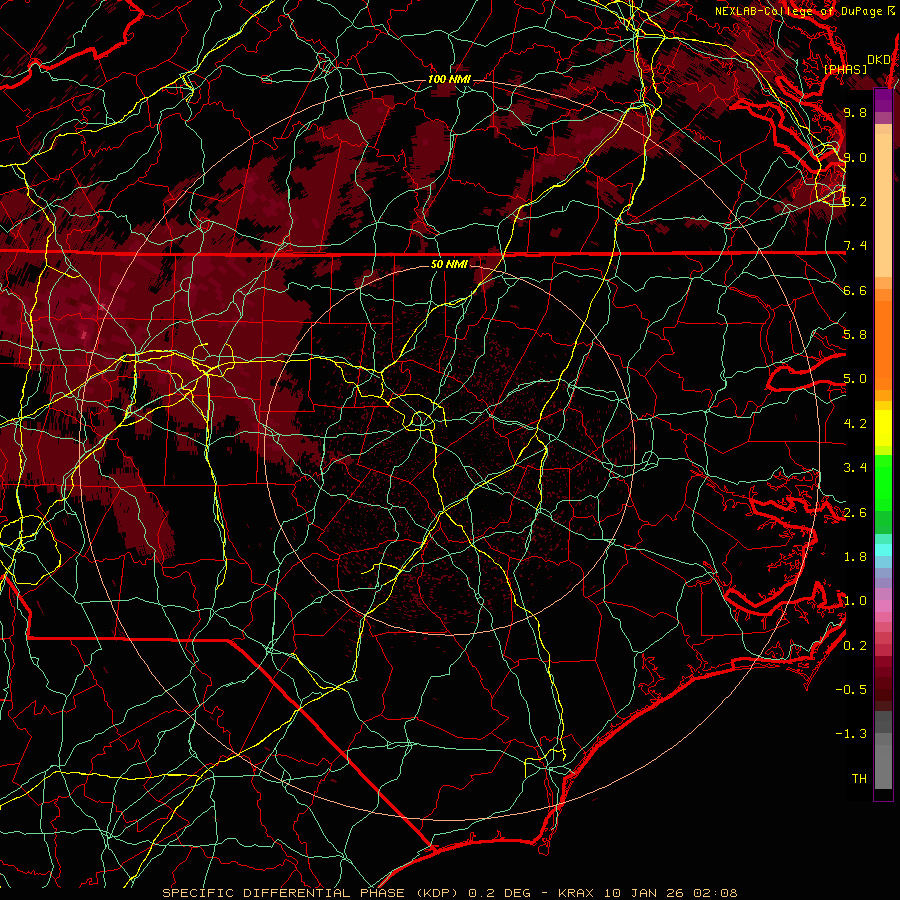The height and width of the screenshot is (900, 900).
Task: Click the 2.6 value on color scale
Action: coord(855,513)
